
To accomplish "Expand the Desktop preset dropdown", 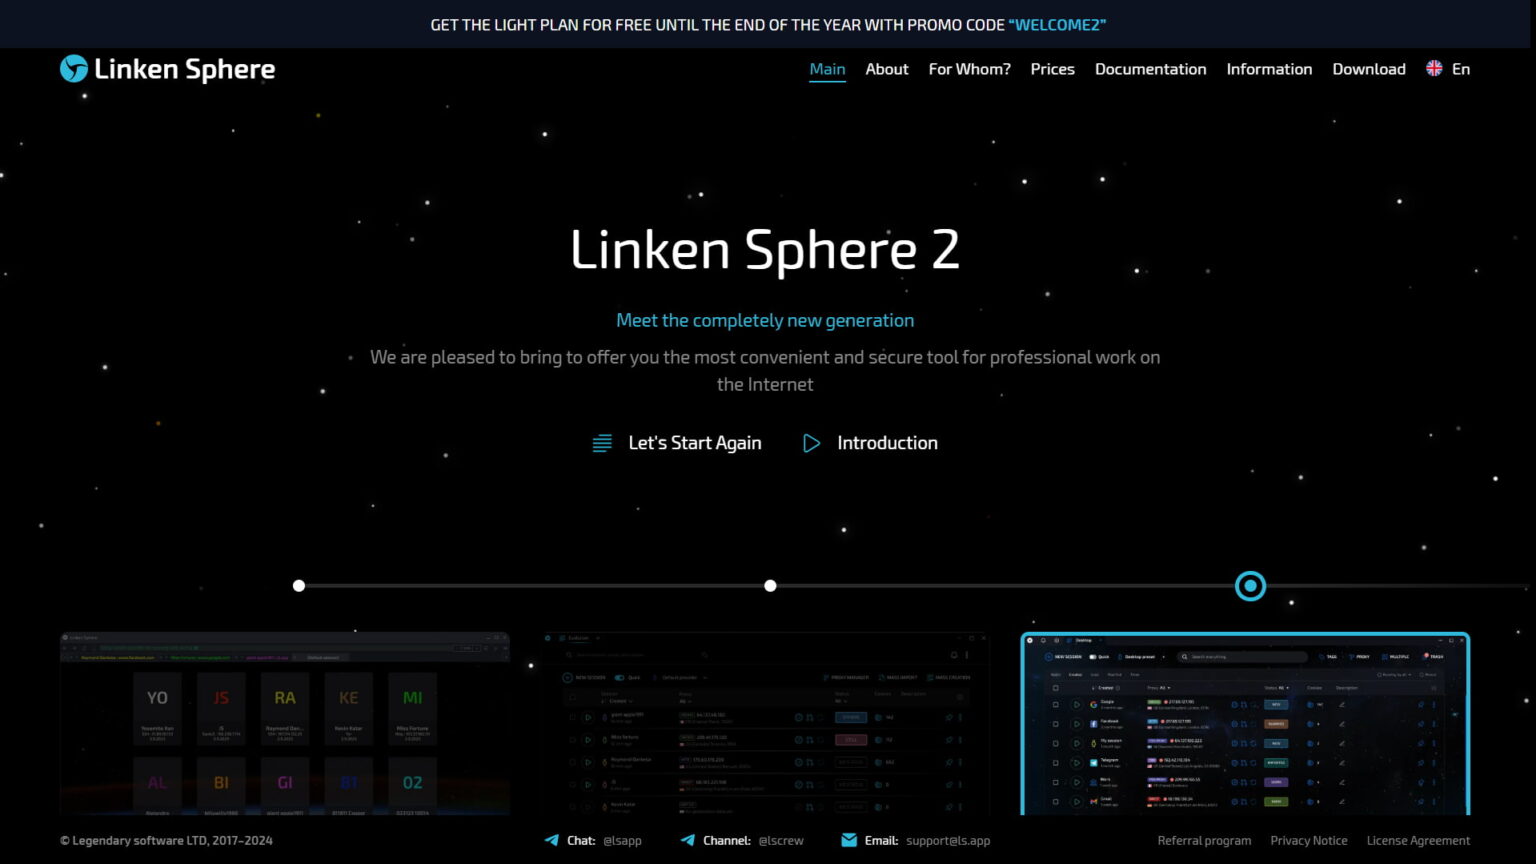I will click(1163, 656).
